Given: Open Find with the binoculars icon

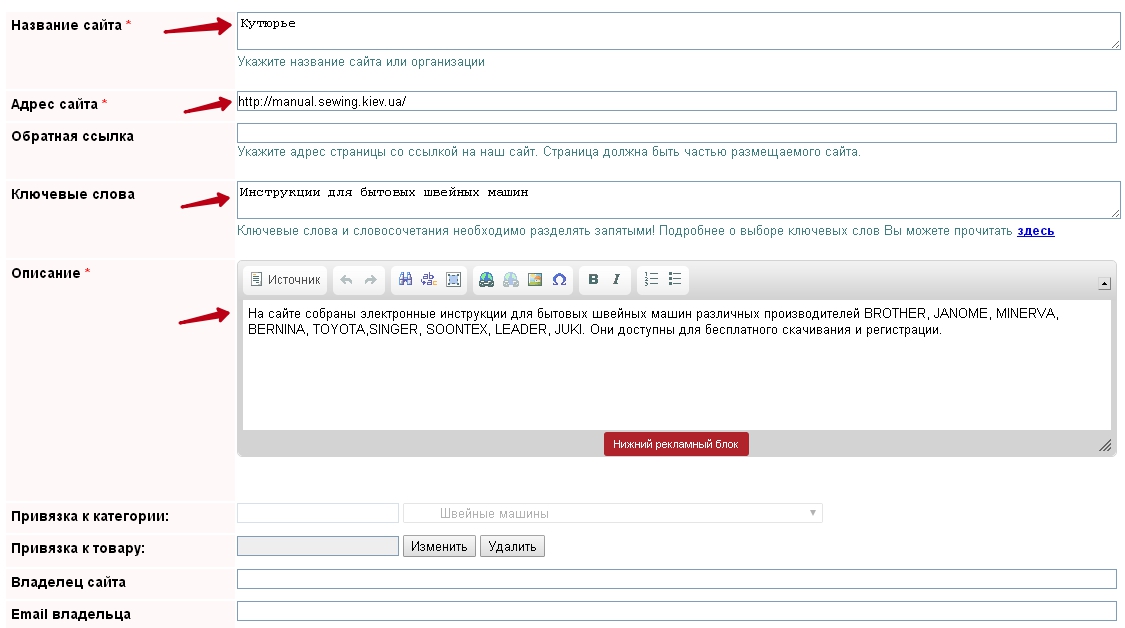Looking at the screenshot, I should point(405,280).
